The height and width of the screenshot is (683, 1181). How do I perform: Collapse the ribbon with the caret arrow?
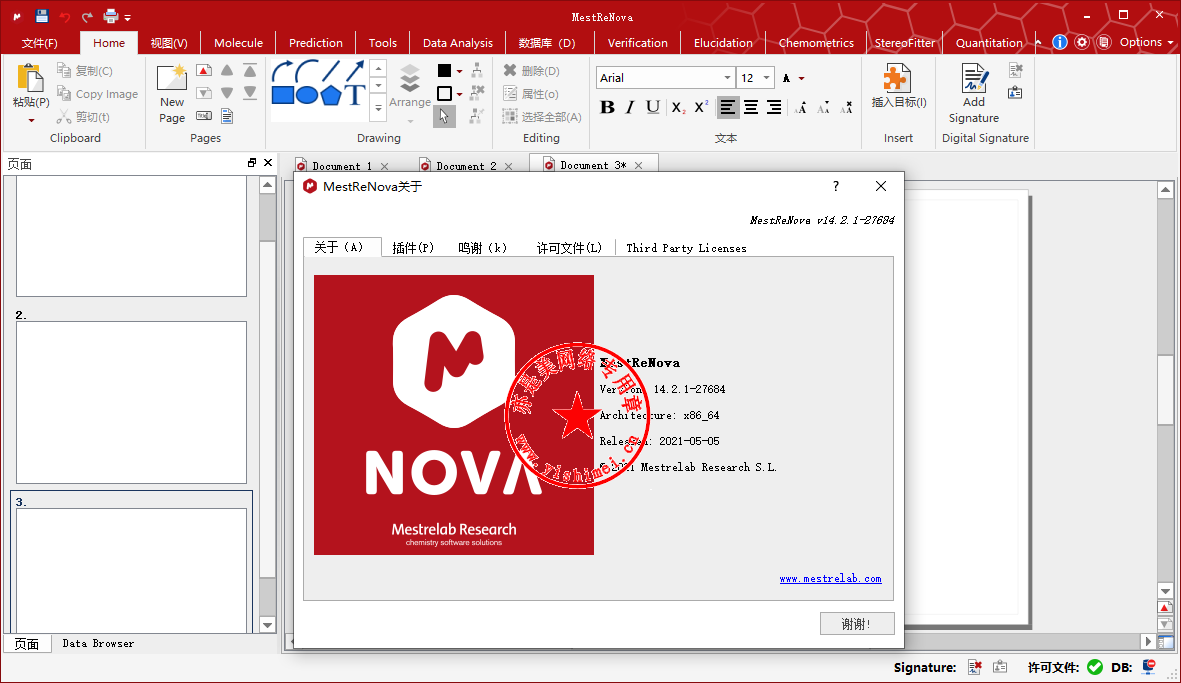[x=1039, y=42]
